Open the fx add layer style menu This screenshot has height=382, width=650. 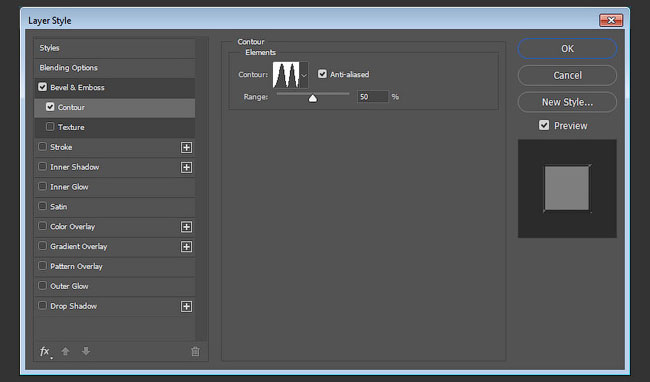45,352
